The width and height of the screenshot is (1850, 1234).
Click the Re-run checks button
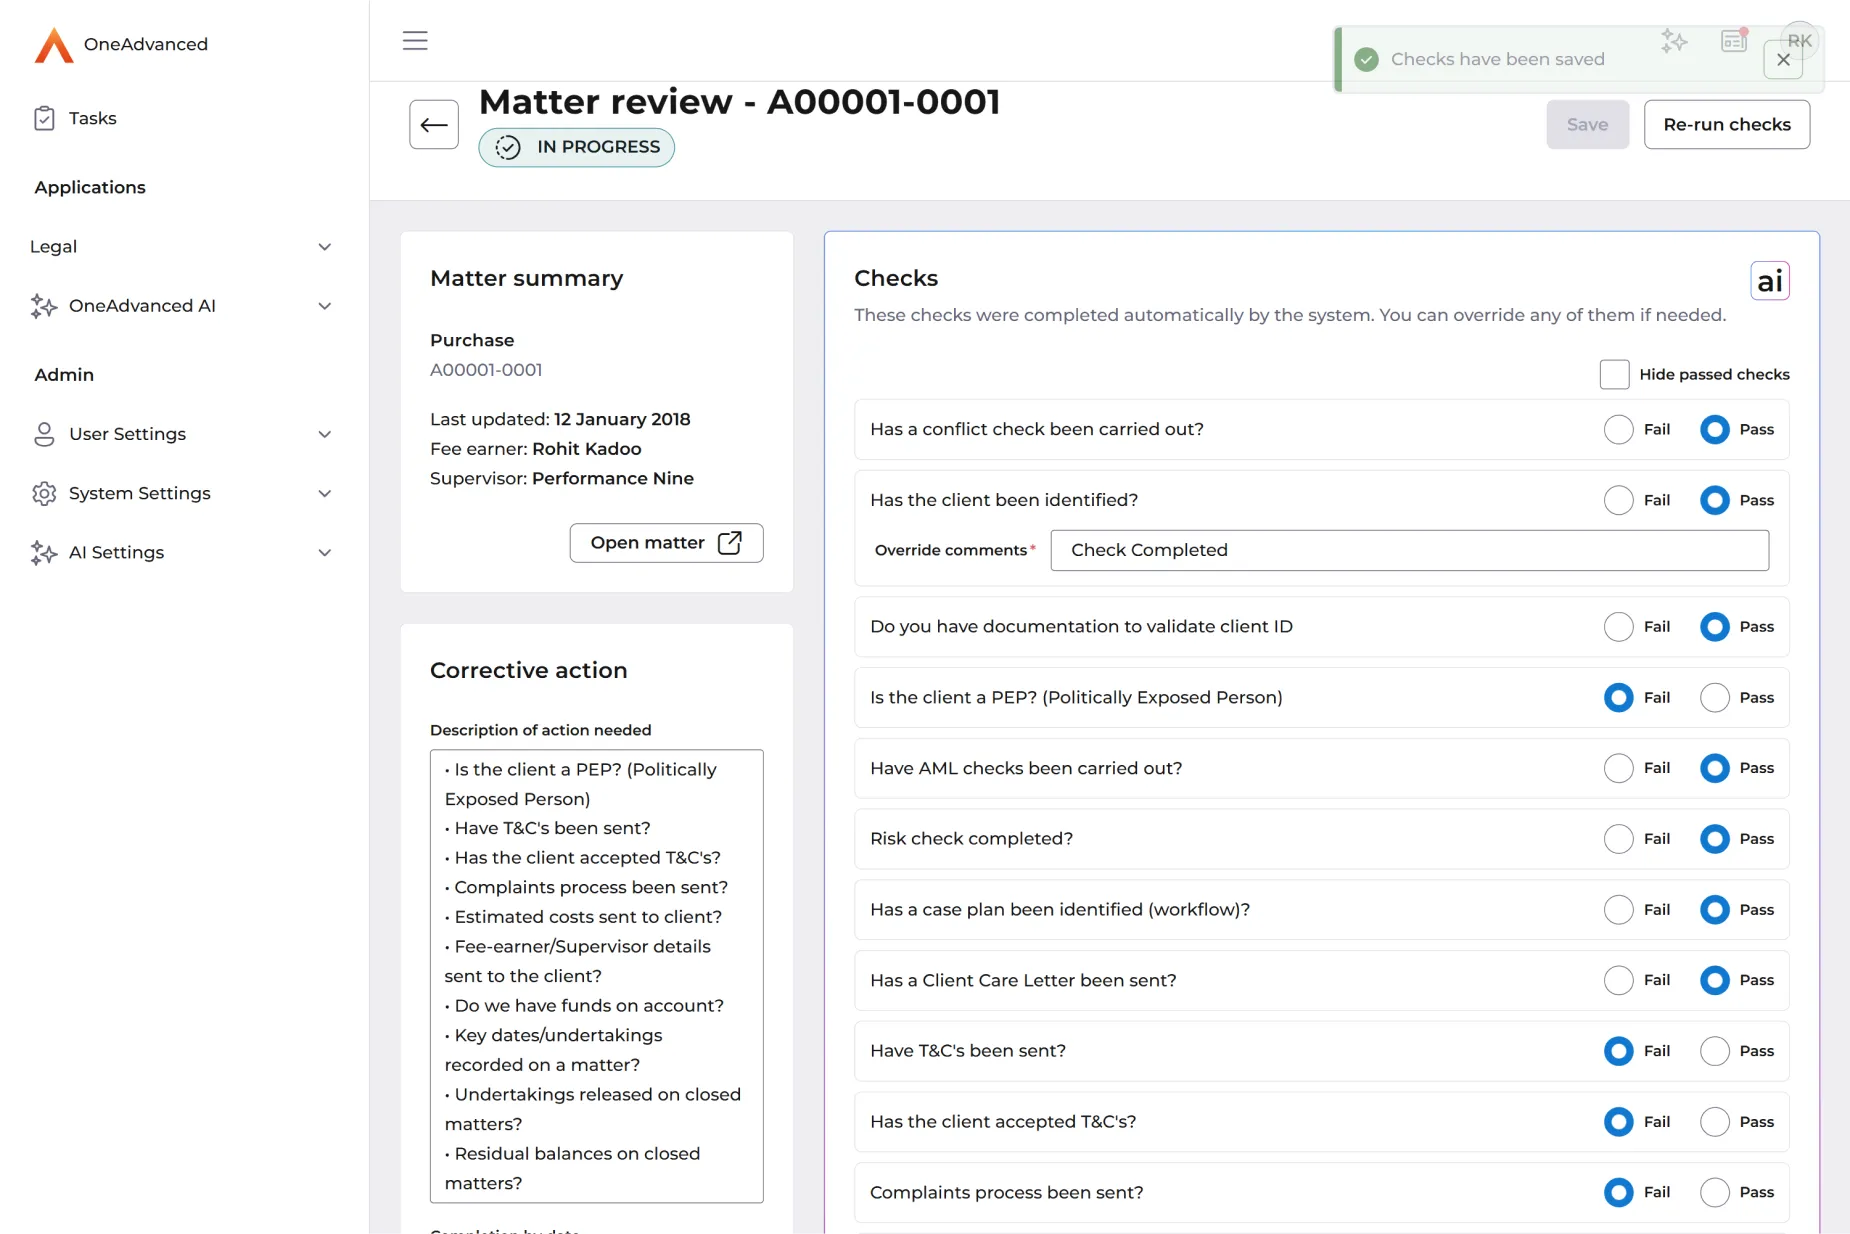pyautogui.click(x=1726, y=125)
